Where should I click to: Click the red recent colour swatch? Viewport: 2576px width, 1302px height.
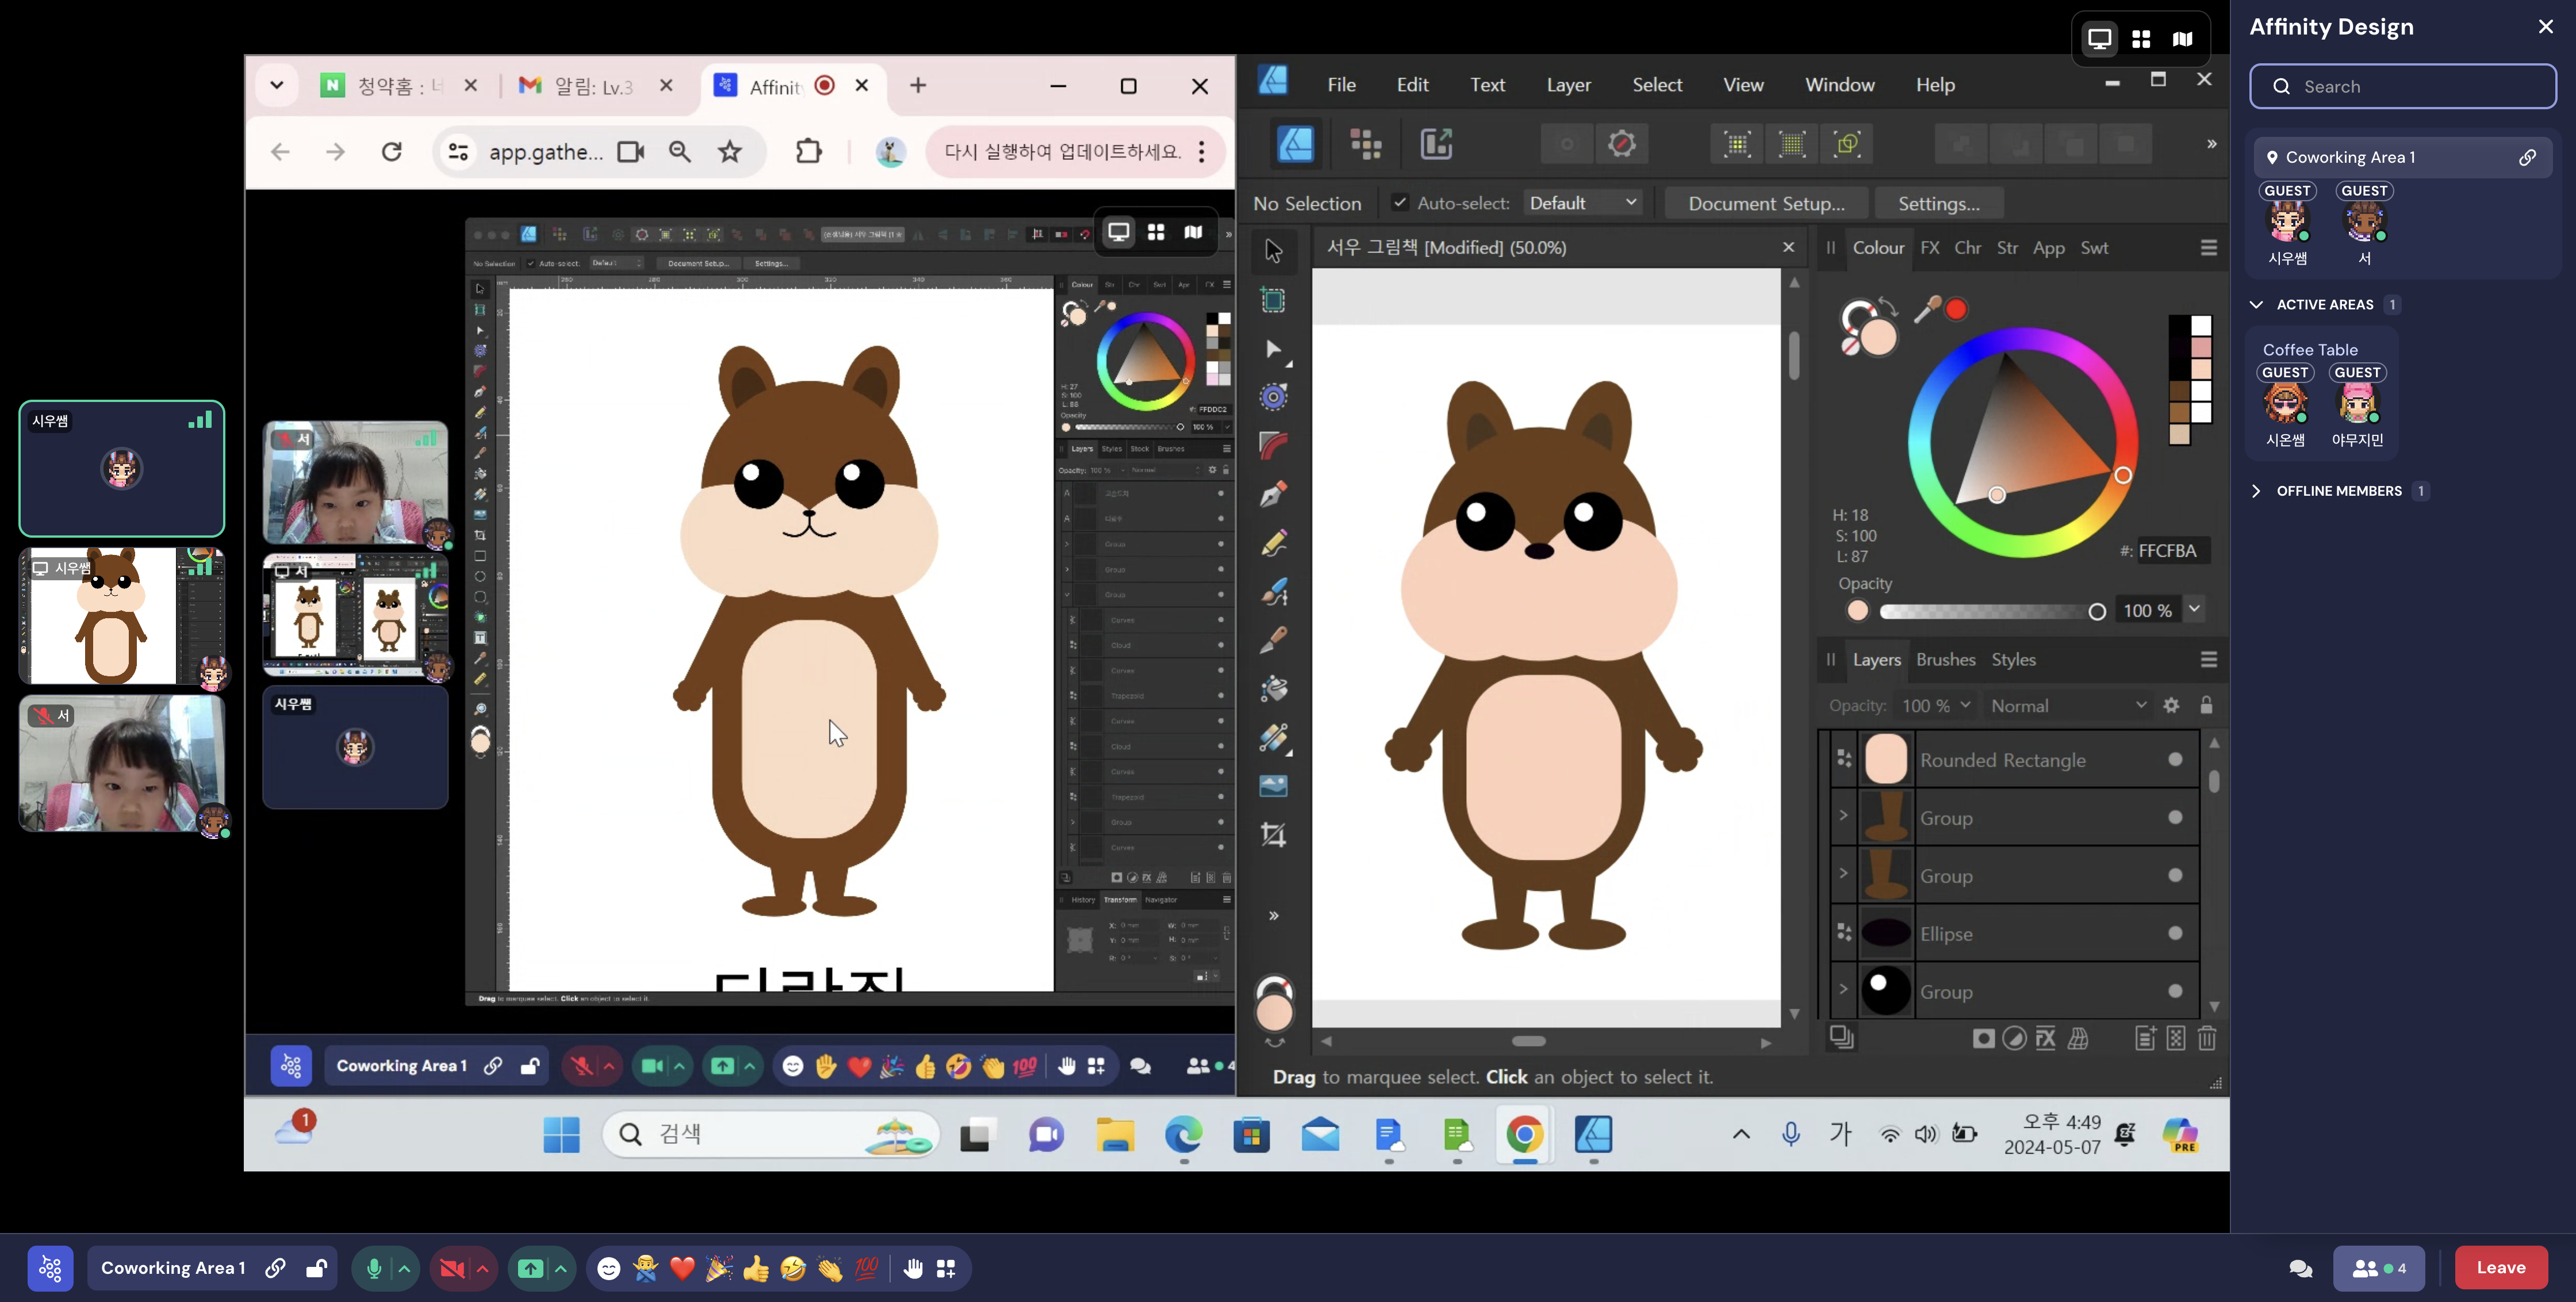(1956, 309)
